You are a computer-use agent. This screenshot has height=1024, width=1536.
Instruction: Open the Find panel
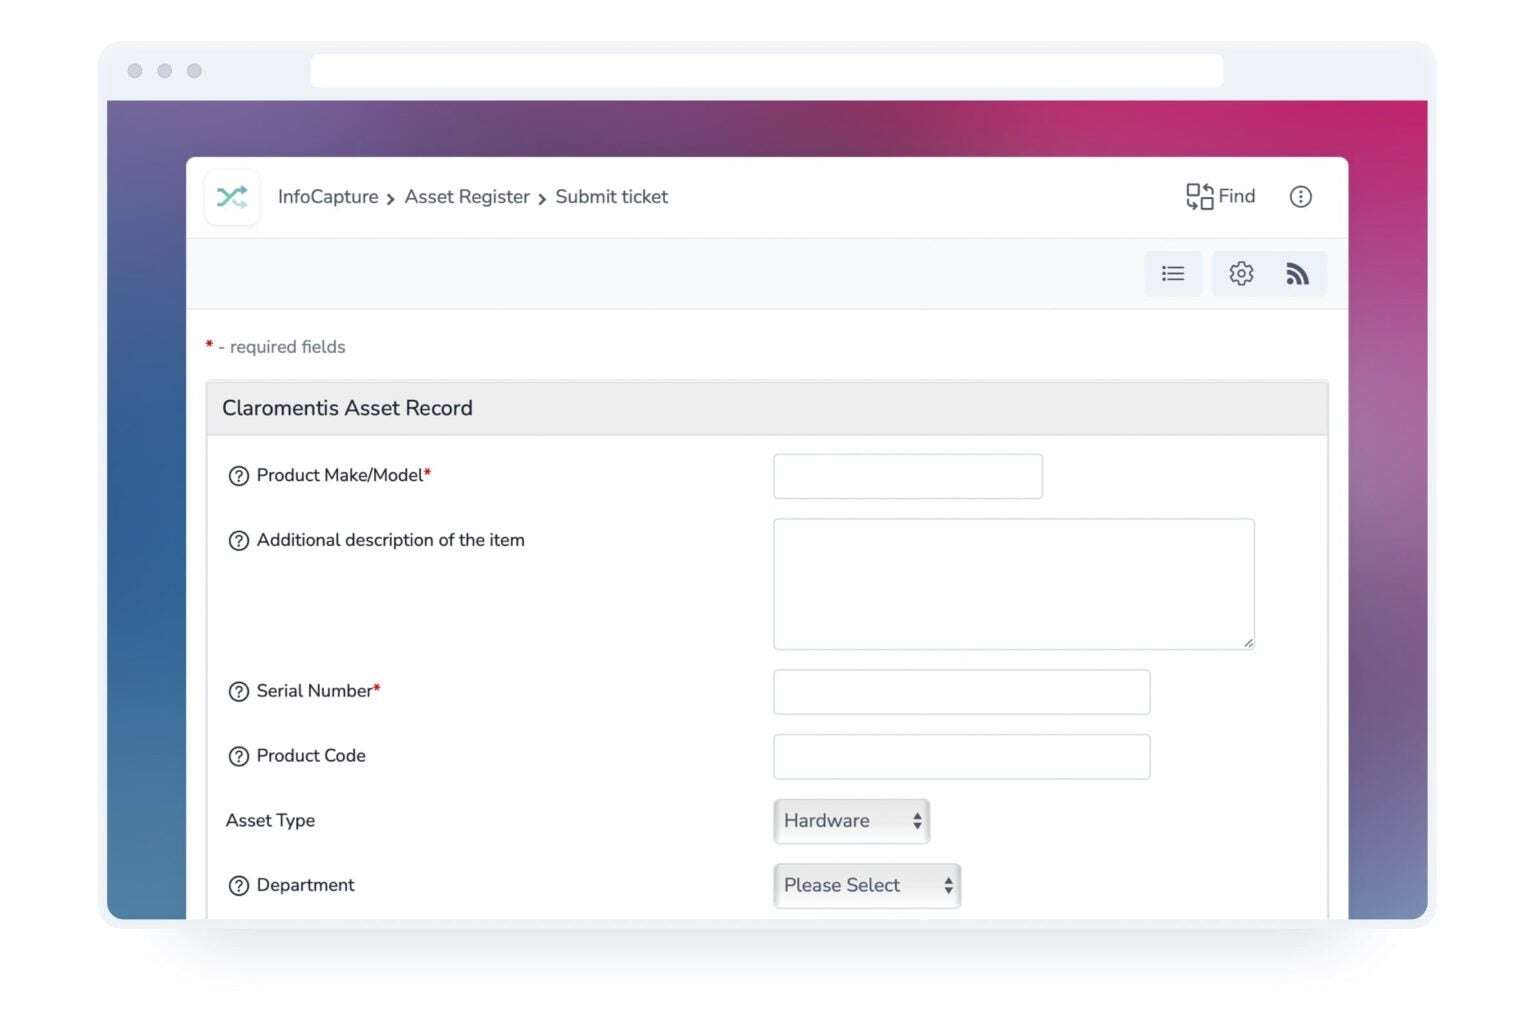coord(1219,196)
